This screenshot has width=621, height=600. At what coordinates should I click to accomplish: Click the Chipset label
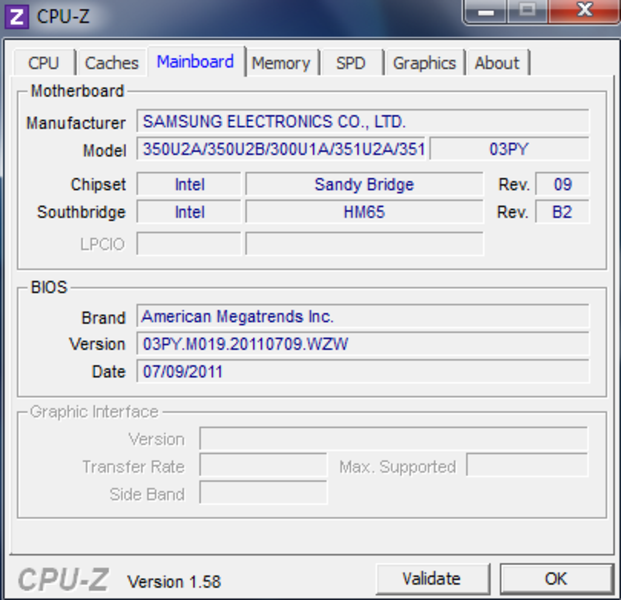coord(98,185)
